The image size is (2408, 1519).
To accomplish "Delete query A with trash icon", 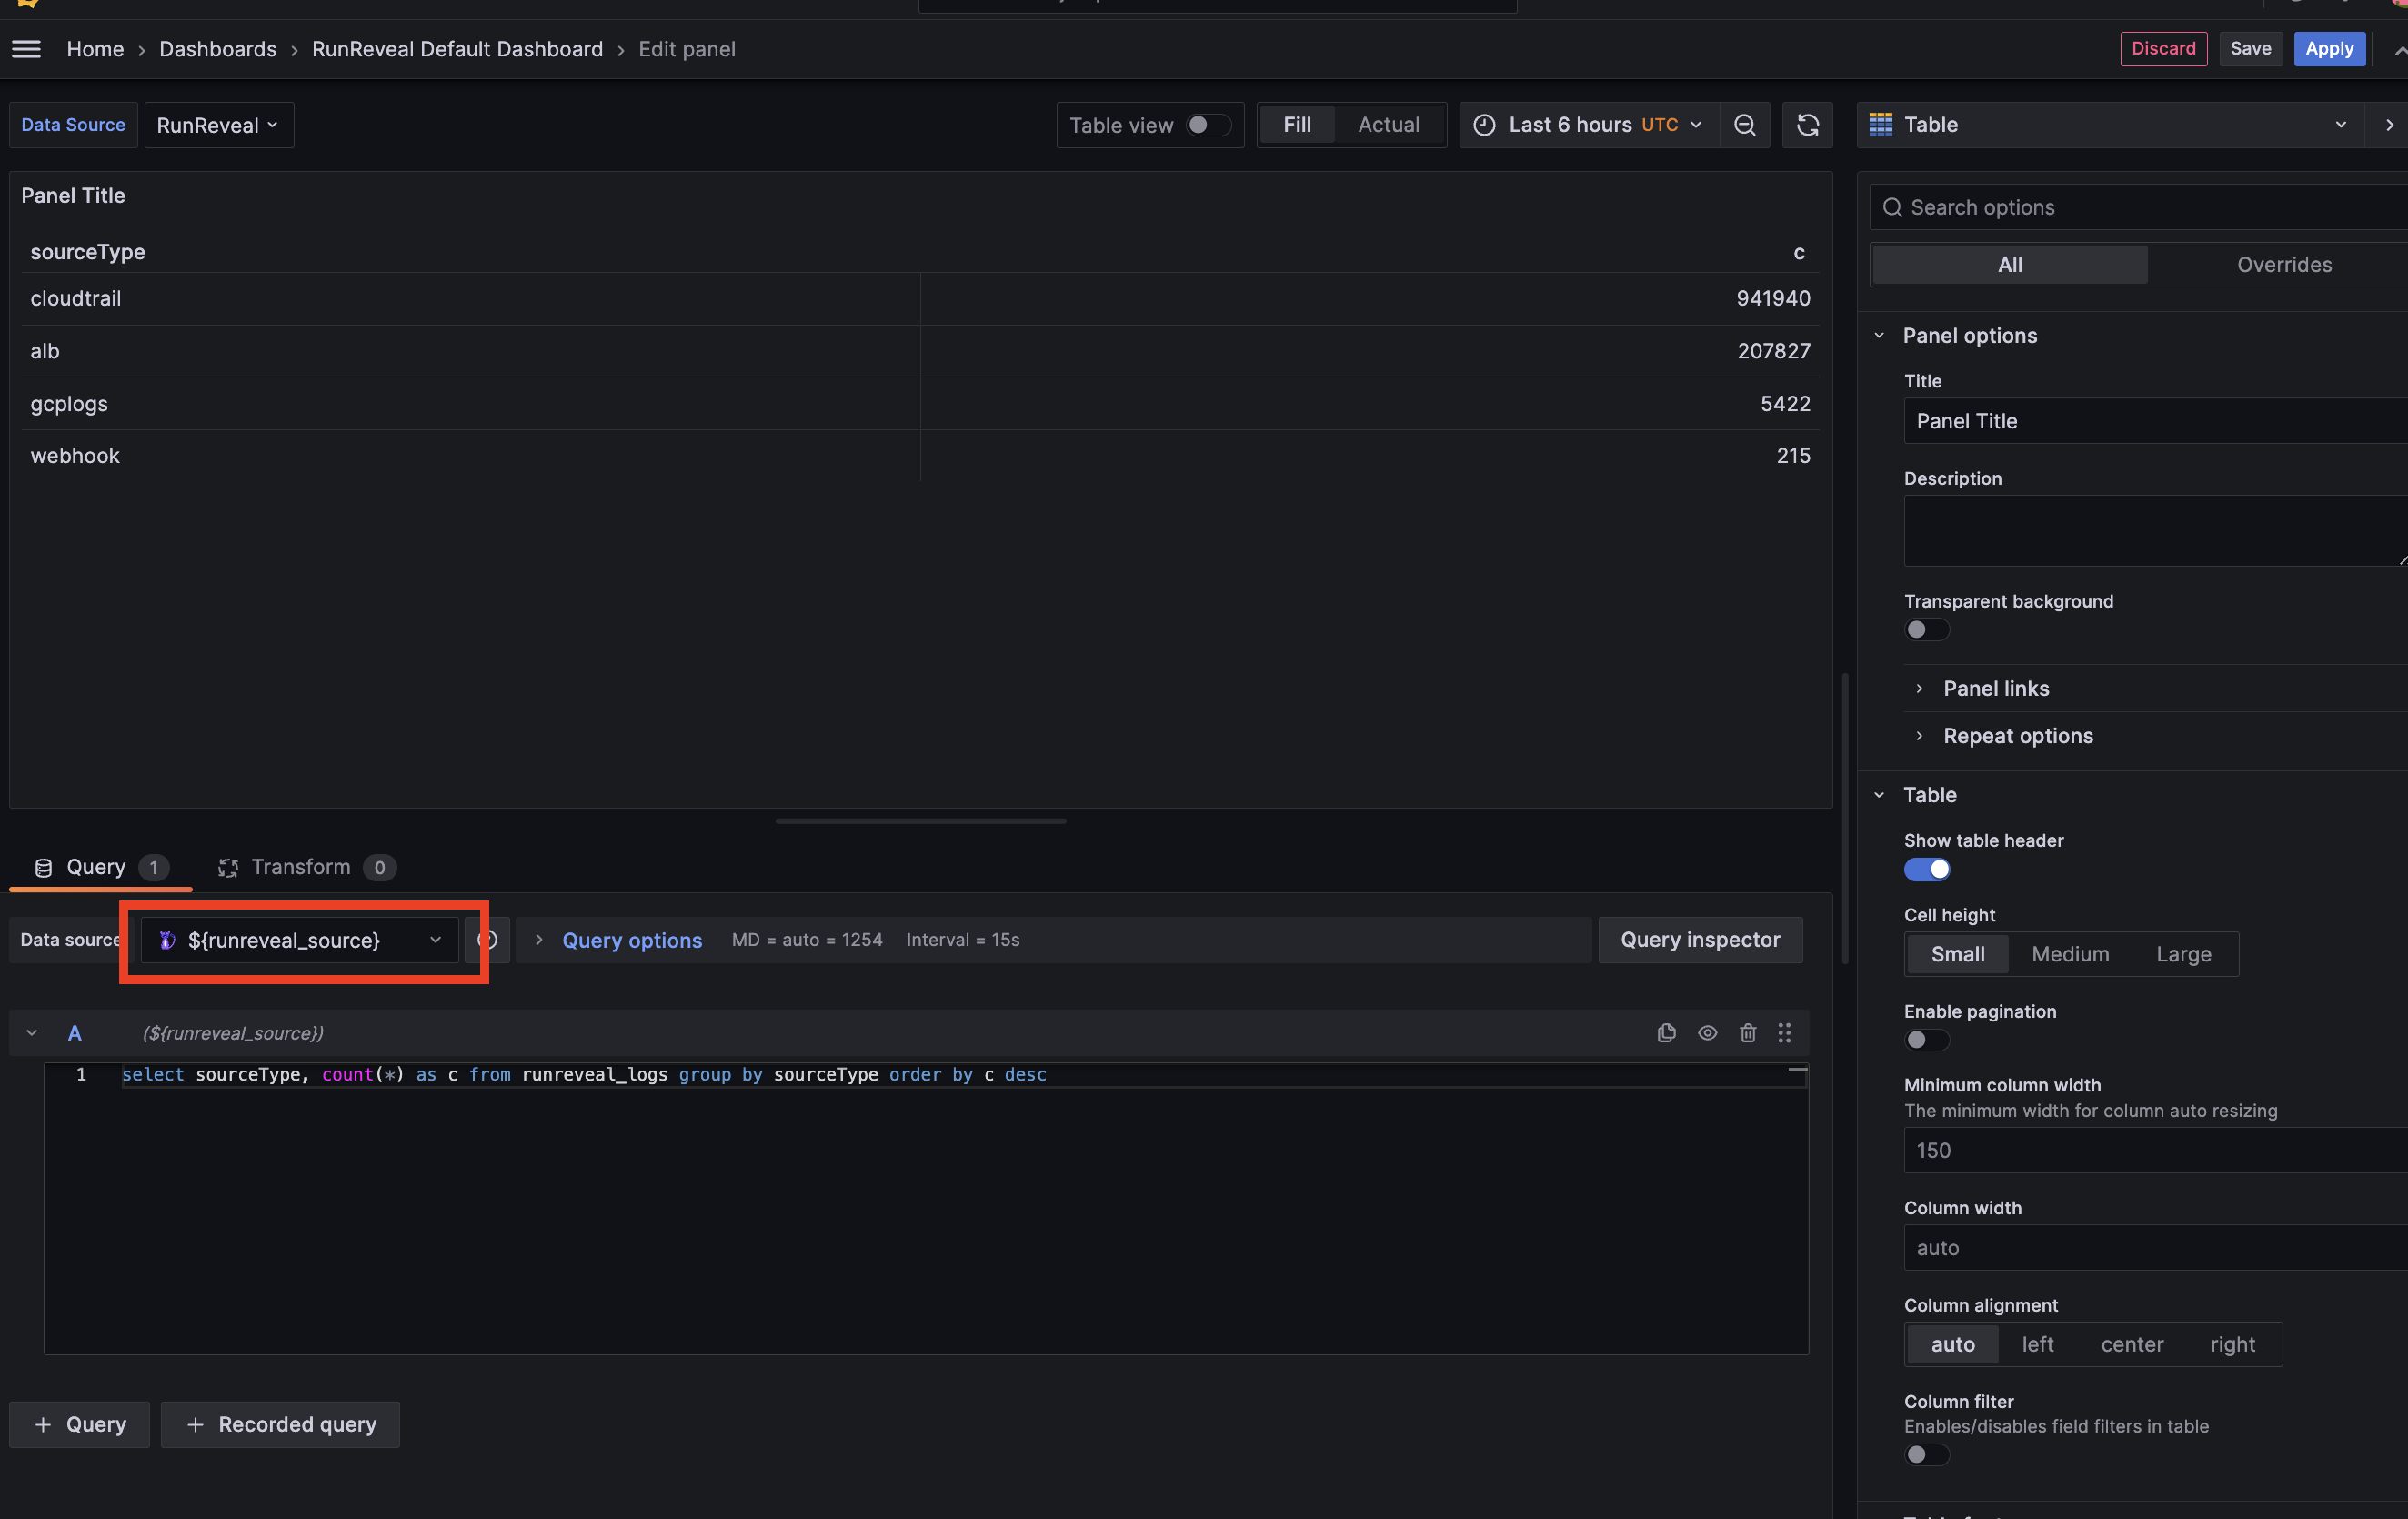I will coord(1747,1033).
